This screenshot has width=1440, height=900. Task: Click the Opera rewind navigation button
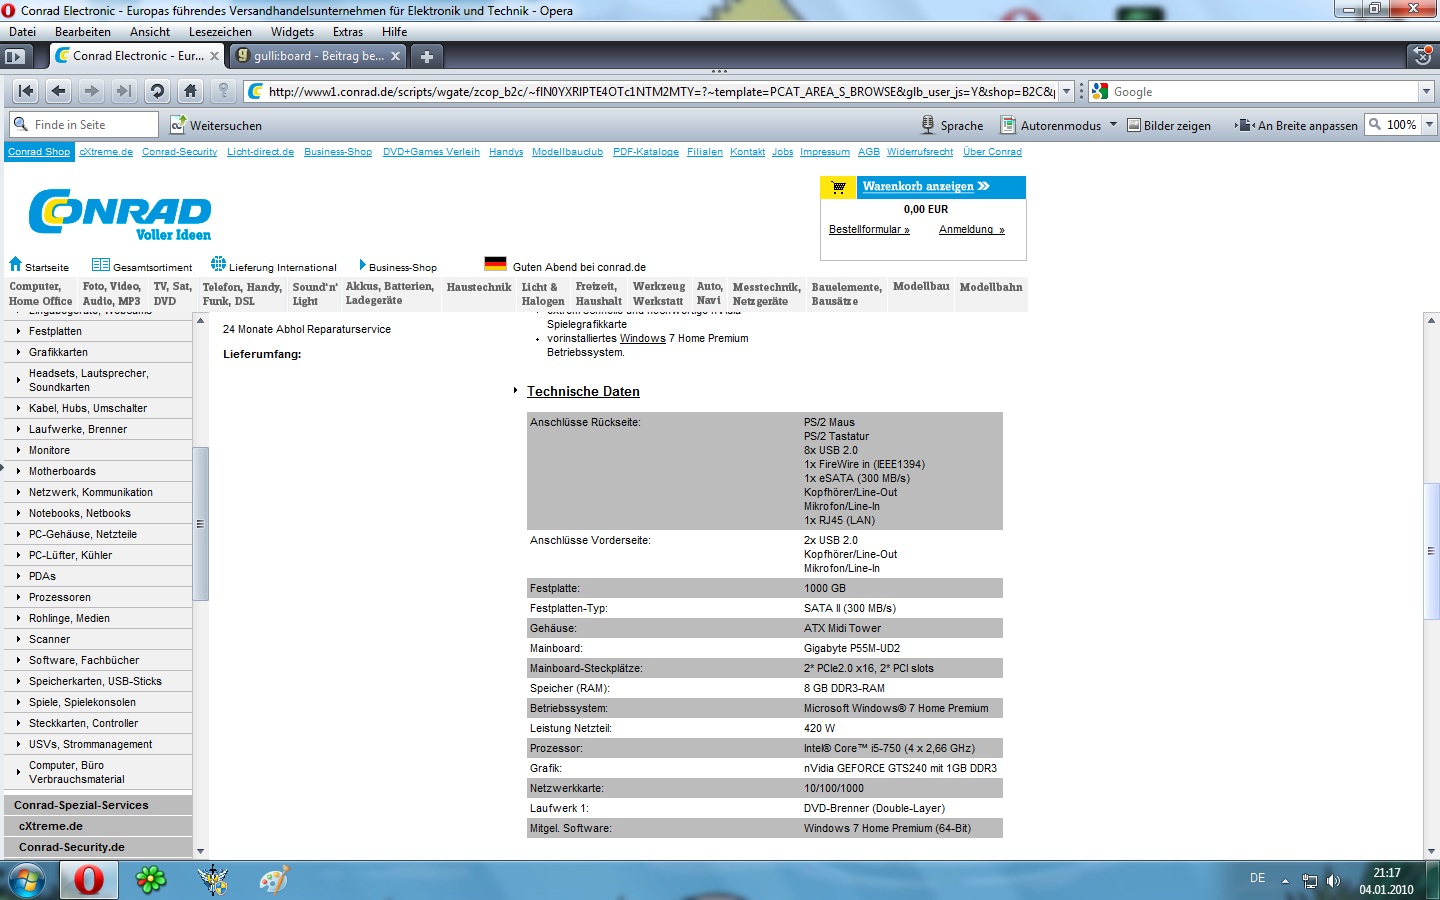point(26,91)
